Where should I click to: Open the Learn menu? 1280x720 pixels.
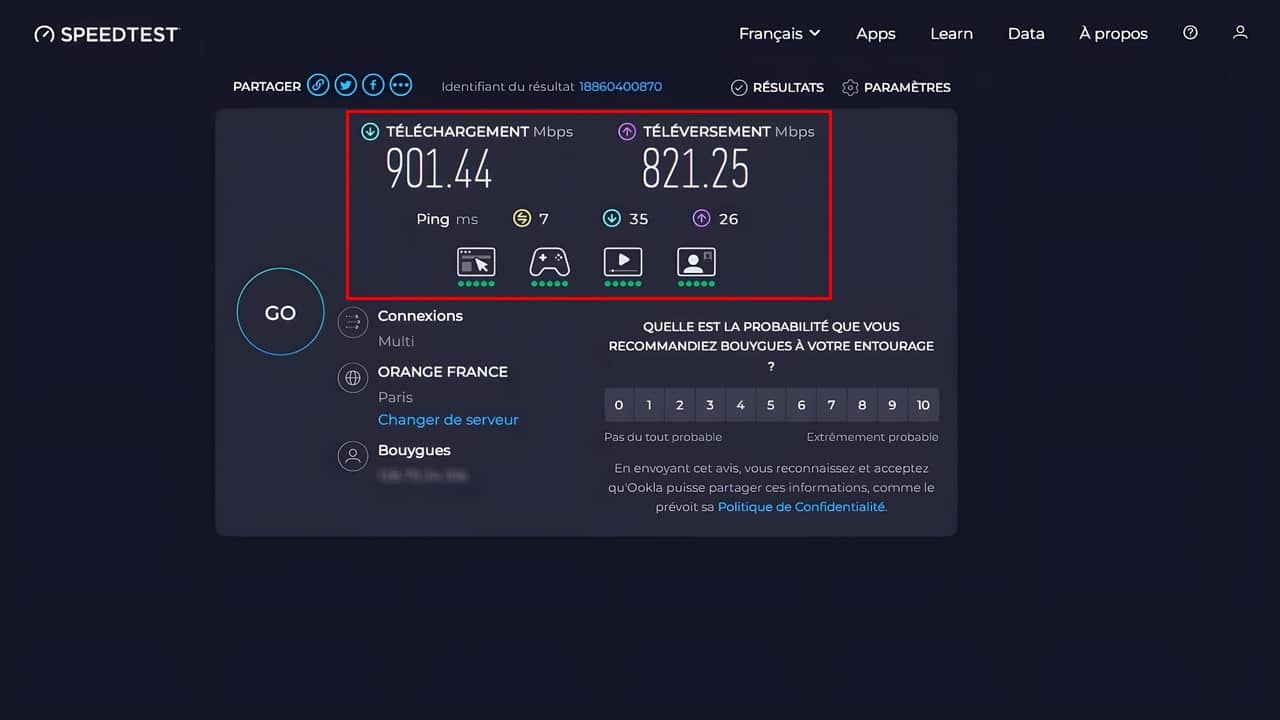point(951,33)
